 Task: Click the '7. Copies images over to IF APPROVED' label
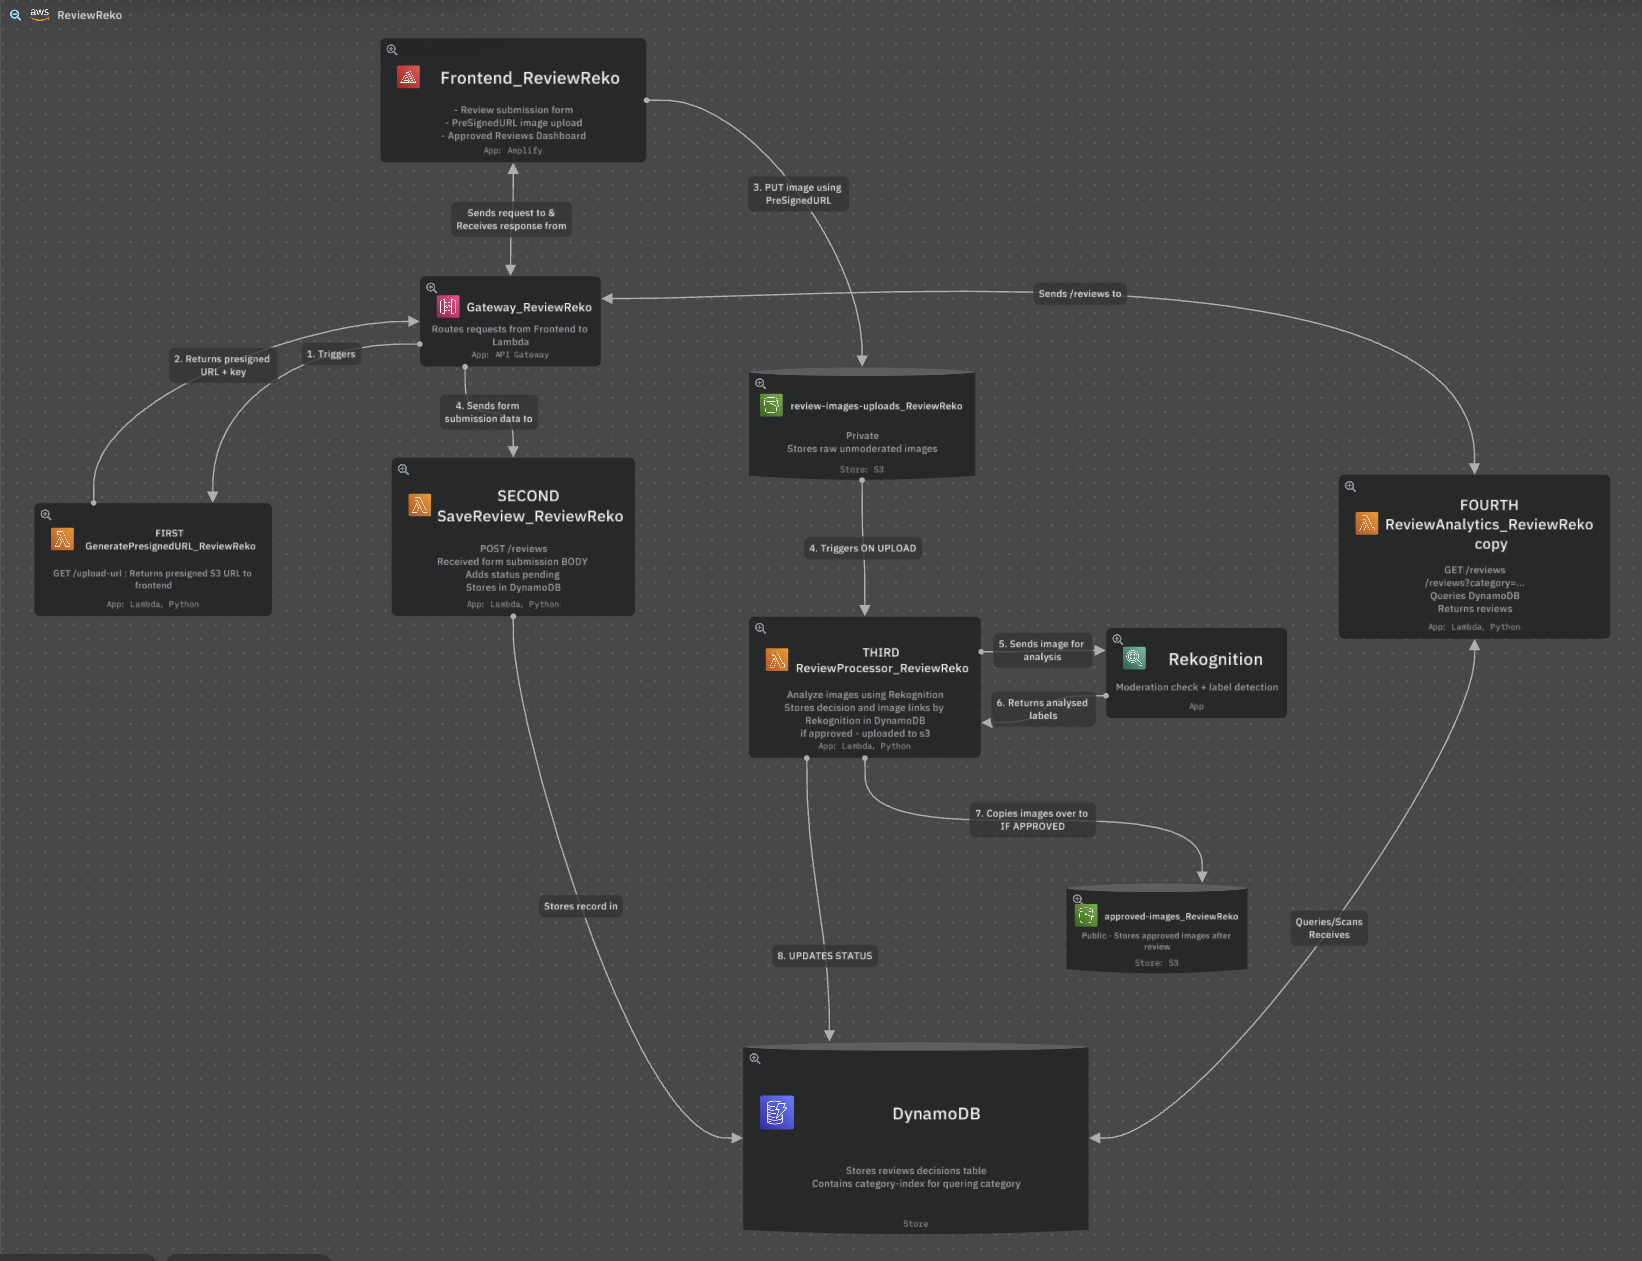(1032, 820)
